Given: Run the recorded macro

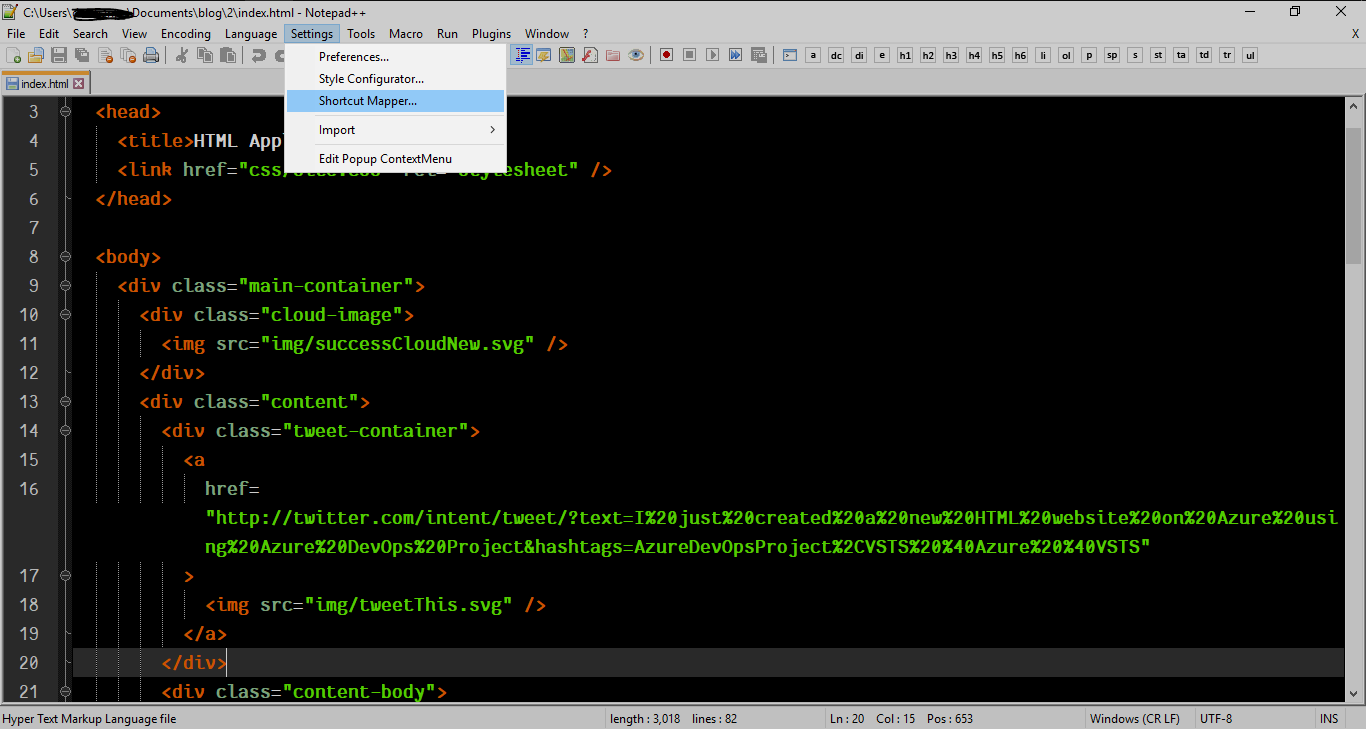Looking at the screenshot, I should click(x=712, y=55).
